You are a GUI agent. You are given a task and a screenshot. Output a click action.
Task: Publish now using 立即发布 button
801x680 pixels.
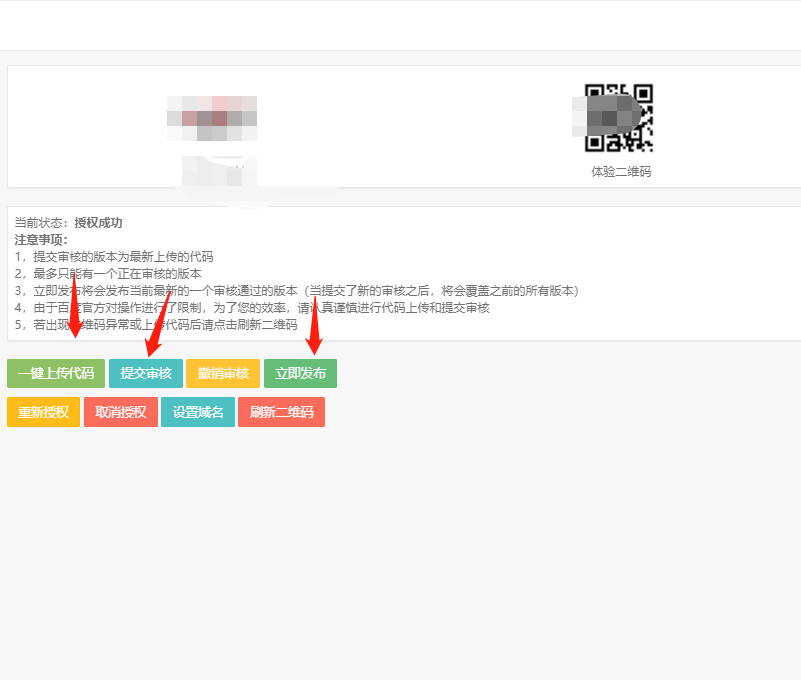tap(300, 373)
